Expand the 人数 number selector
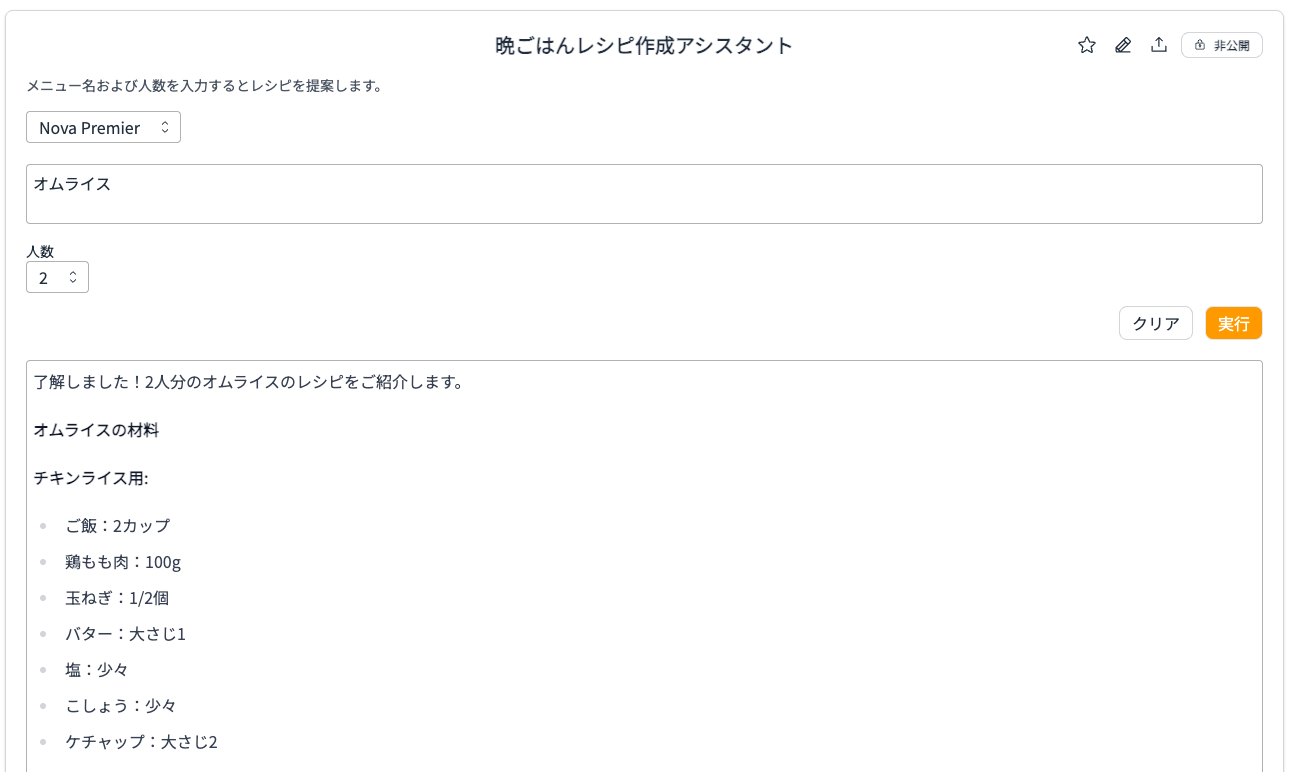The width and height of the screenshot is (1289, 772). click(57, 277)
